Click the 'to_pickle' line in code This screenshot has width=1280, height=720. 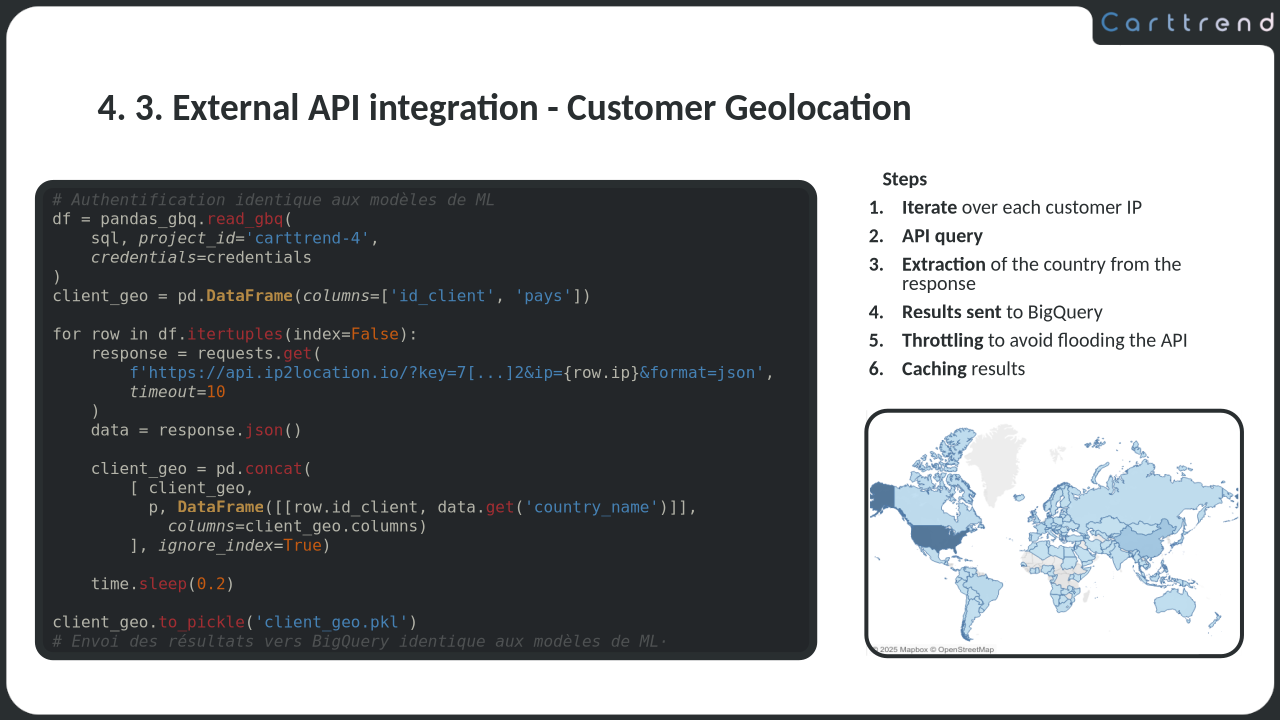pos(234,622)
